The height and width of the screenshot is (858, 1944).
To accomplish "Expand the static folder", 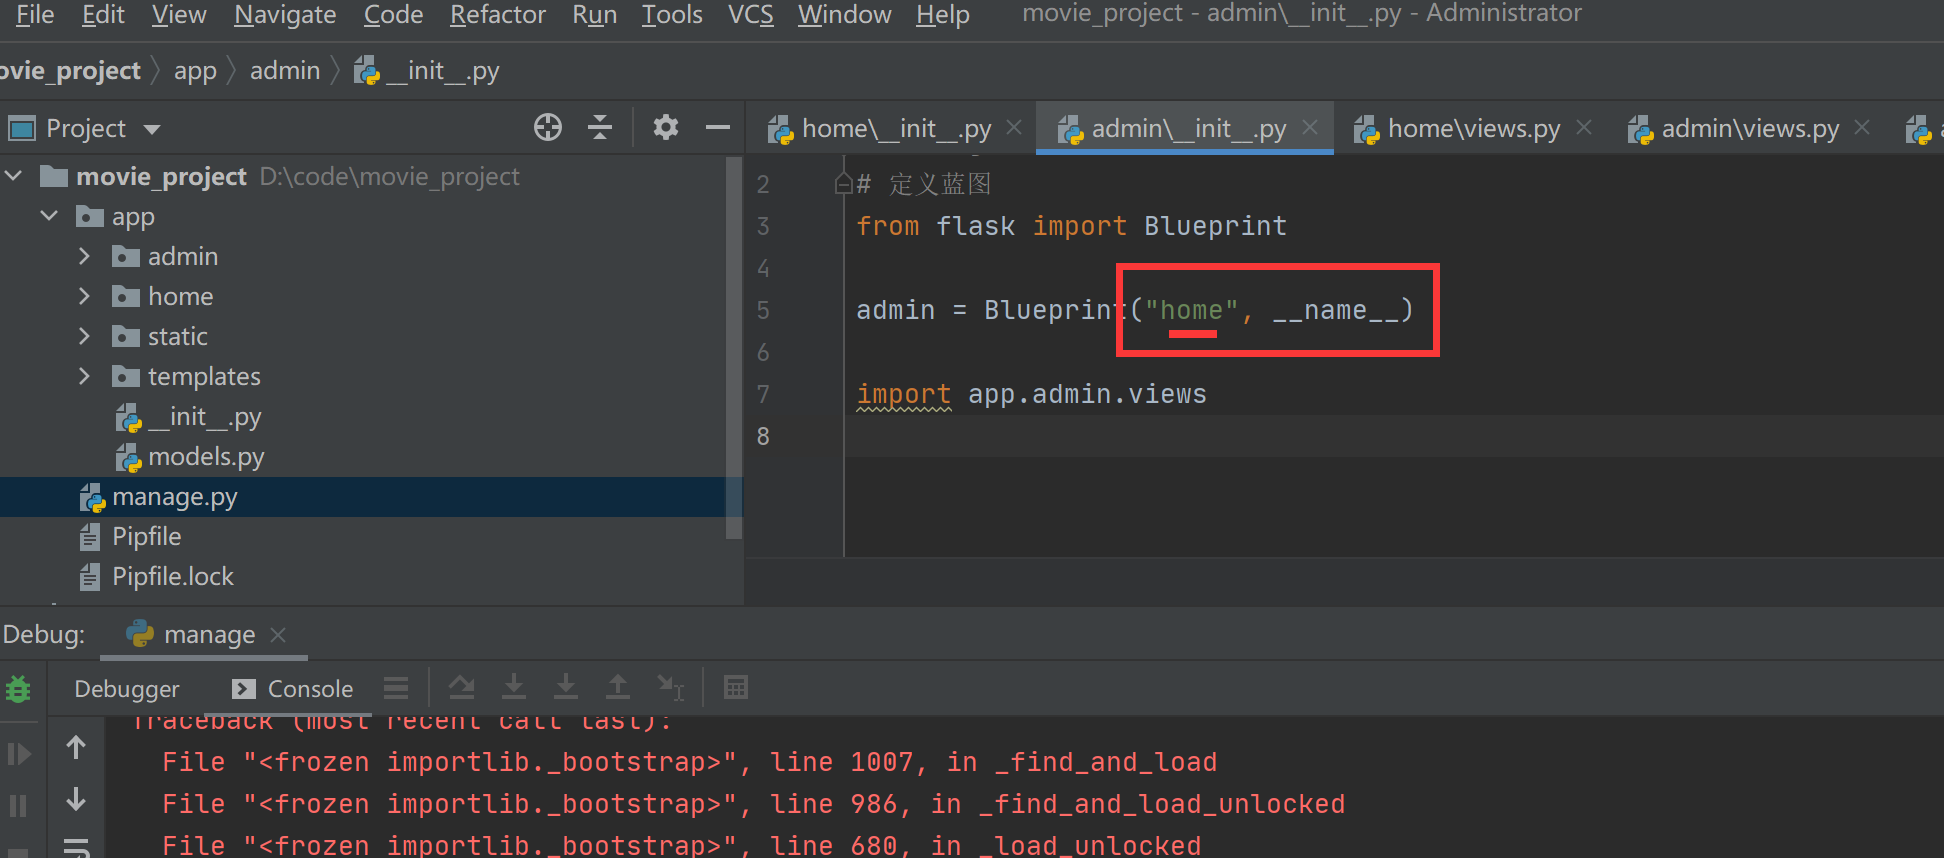I will point(85,336).
